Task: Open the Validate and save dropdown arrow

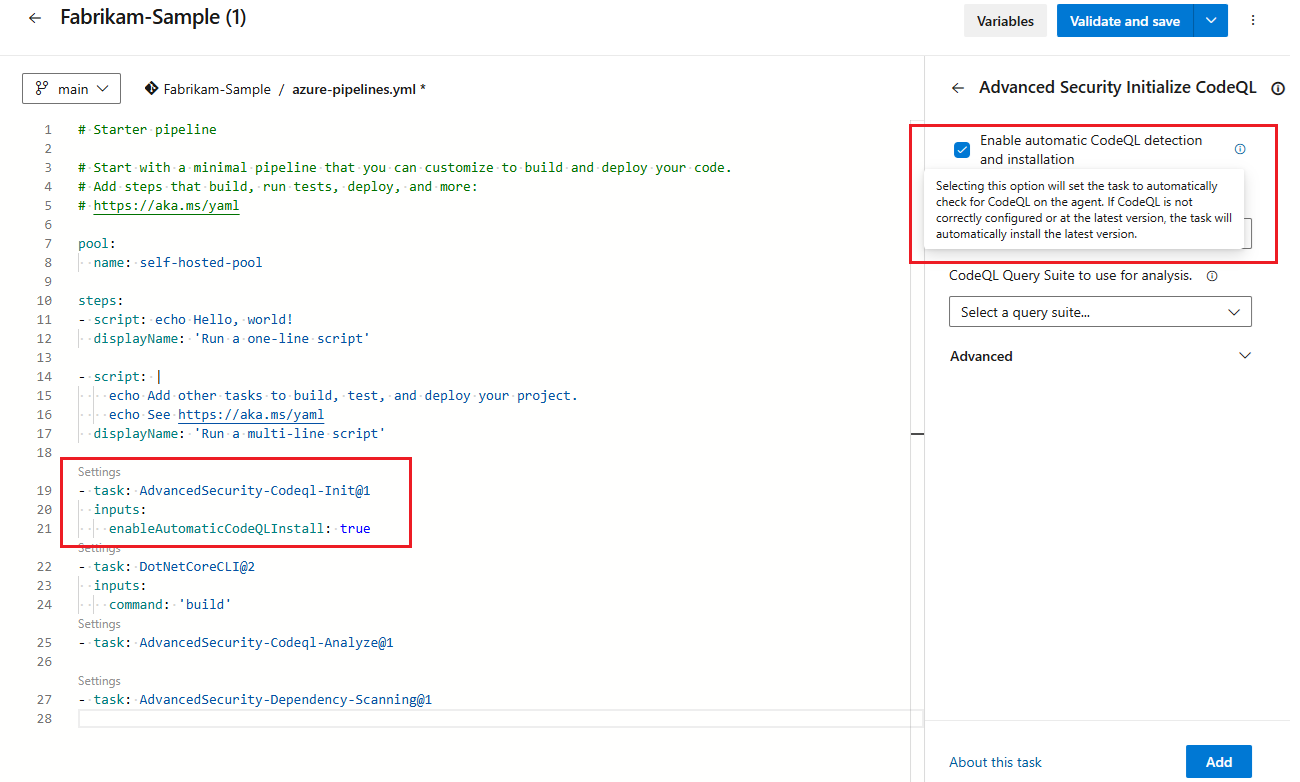Action: click(x=1211, y=21)
